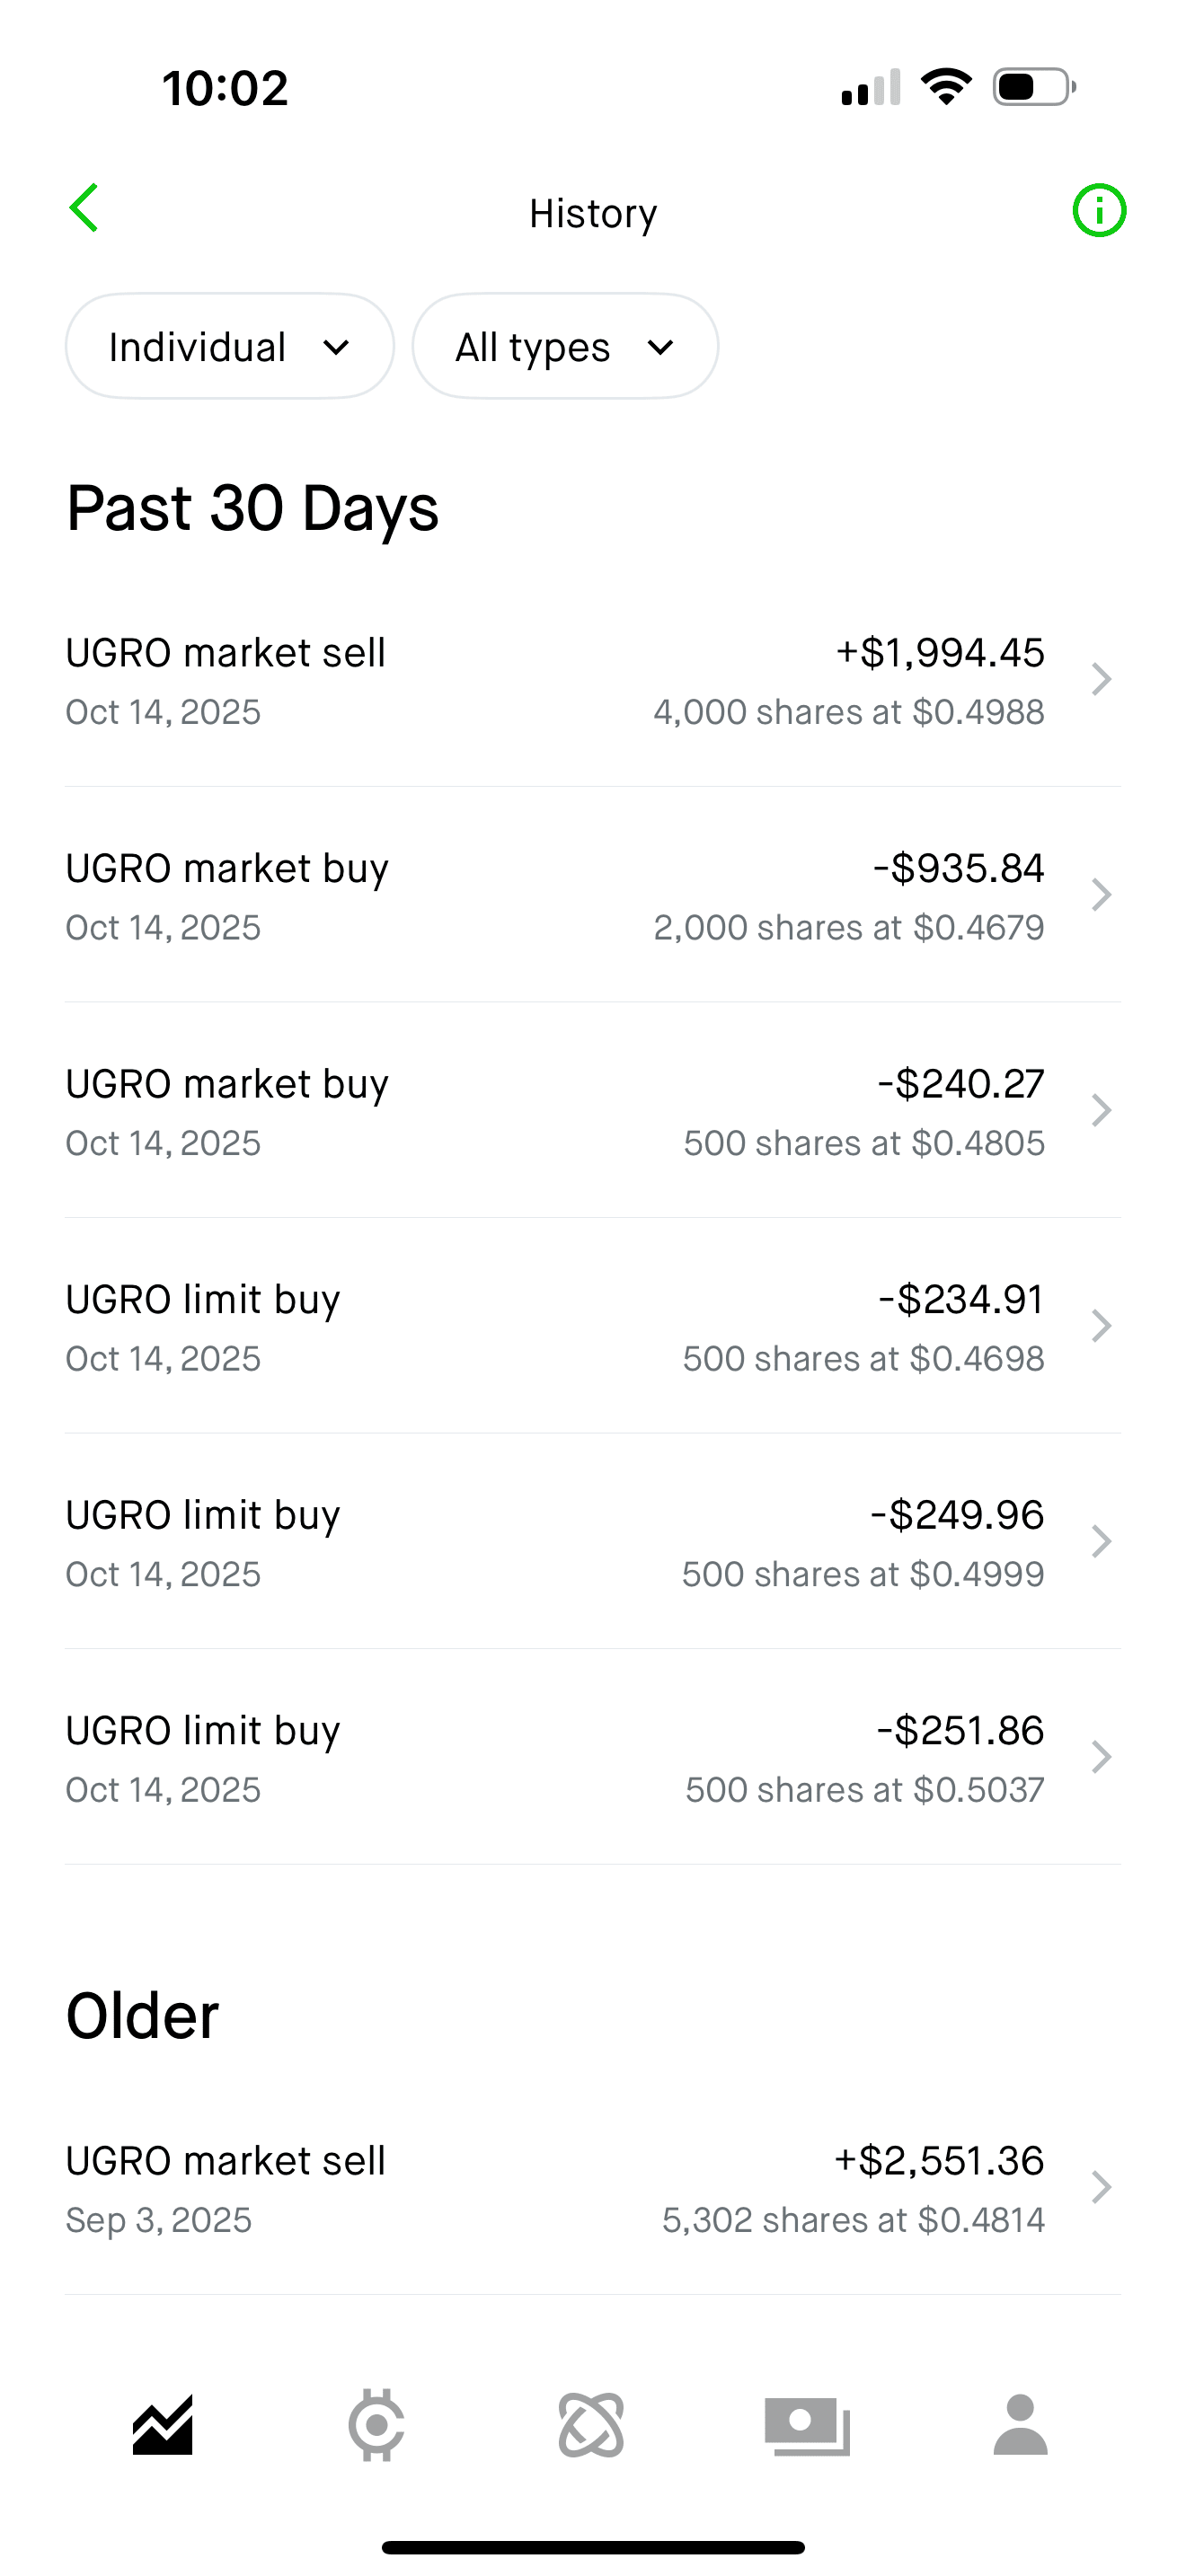Tap chevron beside the -$251.86 limit buy

pyautogui.click(x=1101, y=1757)
